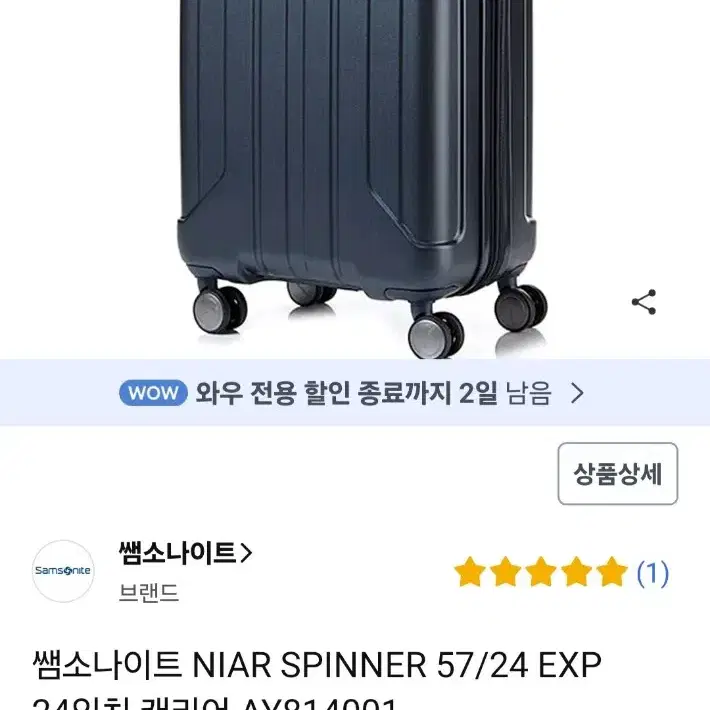Tap the third yellow rating star
The width and height of the screenshot is (710, 710).
point(541,572)
